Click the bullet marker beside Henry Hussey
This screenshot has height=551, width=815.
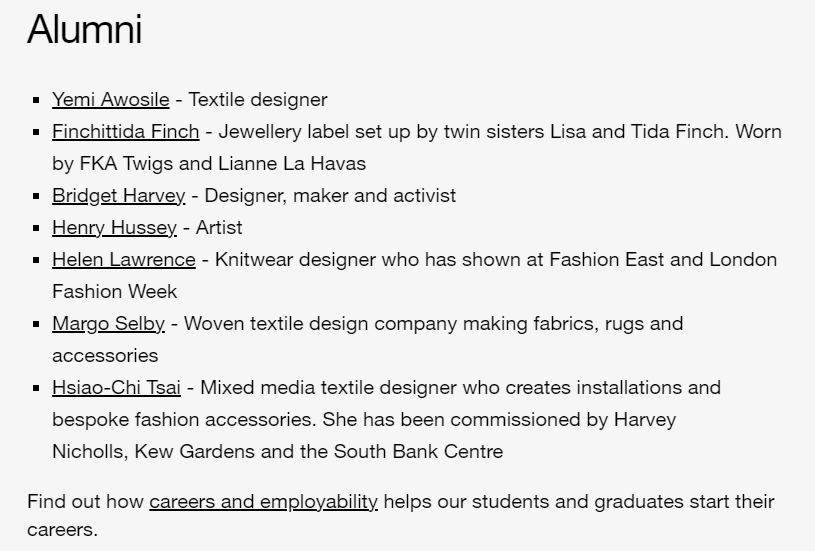pos(36,228)
